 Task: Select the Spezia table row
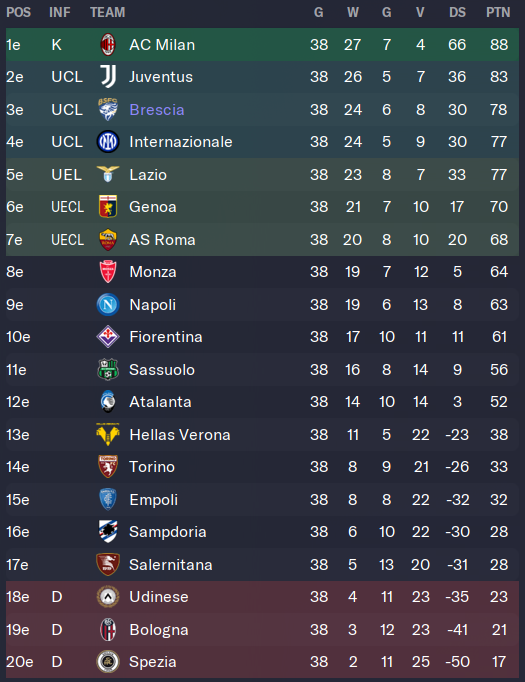pos(262,662)
